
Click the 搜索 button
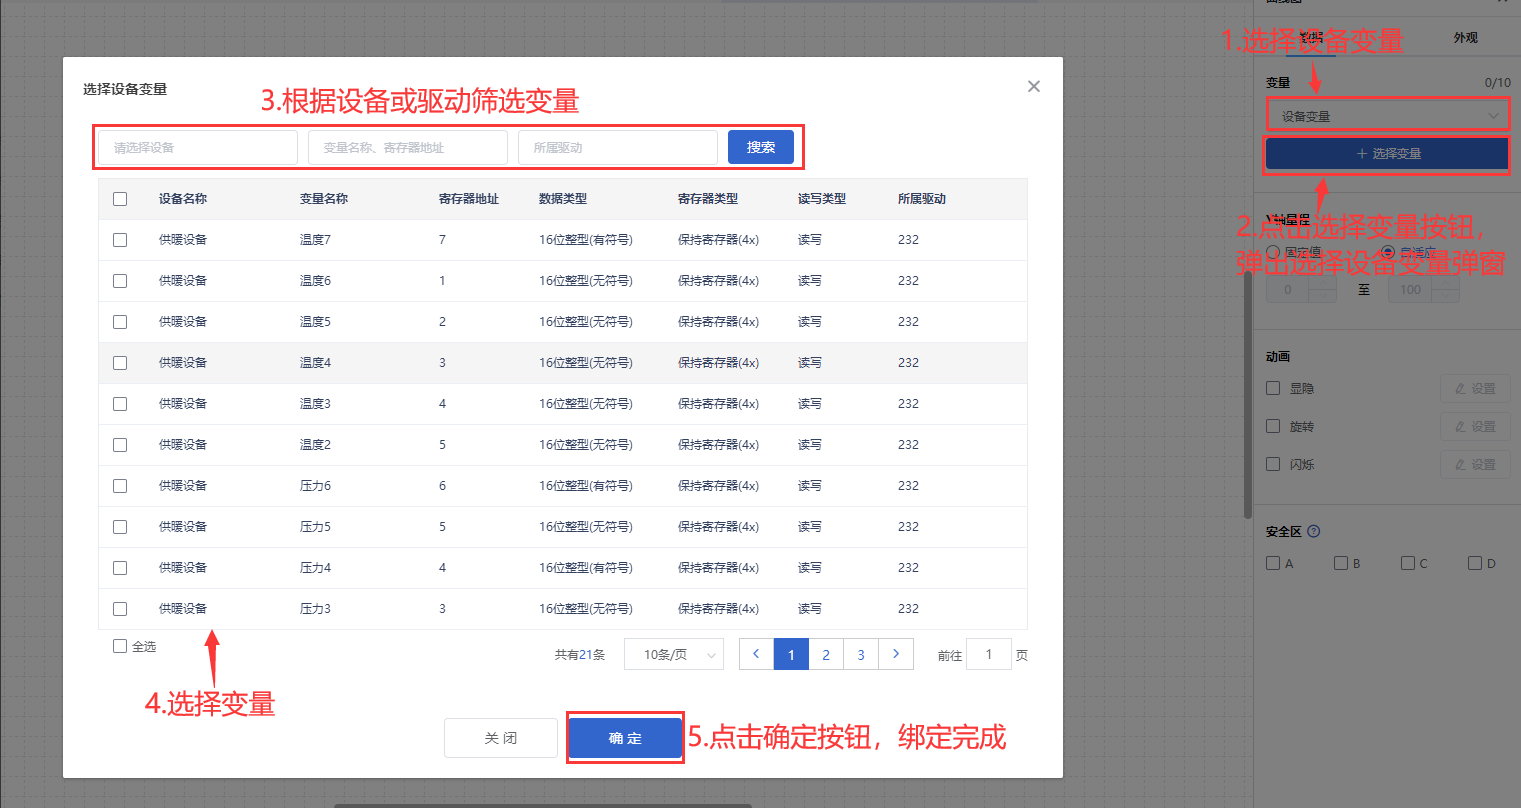tap(761, 147)
